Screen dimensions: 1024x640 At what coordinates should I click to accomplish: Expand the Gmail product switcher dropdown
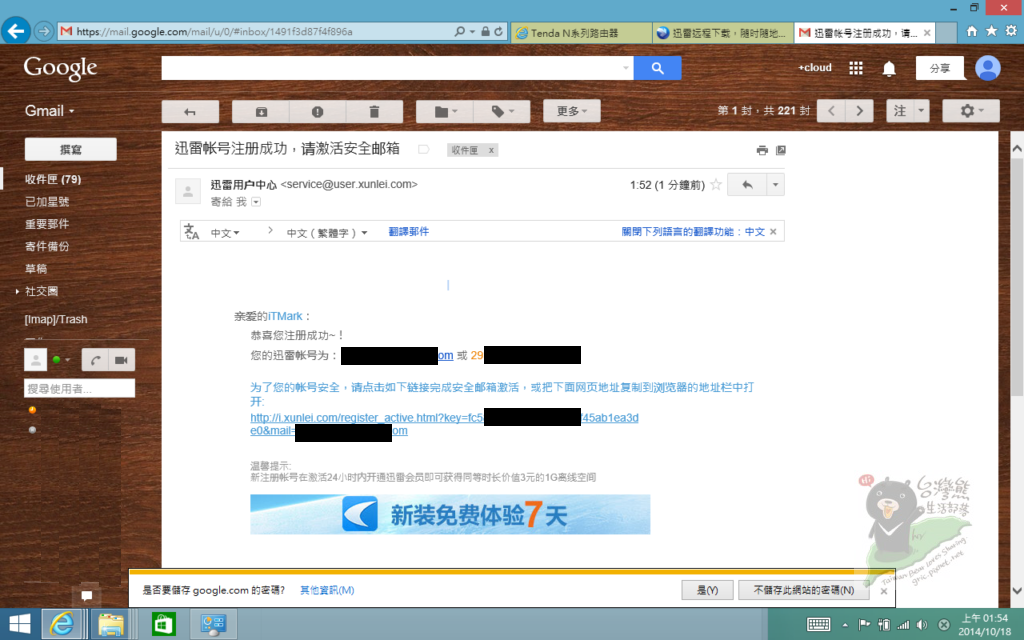click(x=50, y=111)
